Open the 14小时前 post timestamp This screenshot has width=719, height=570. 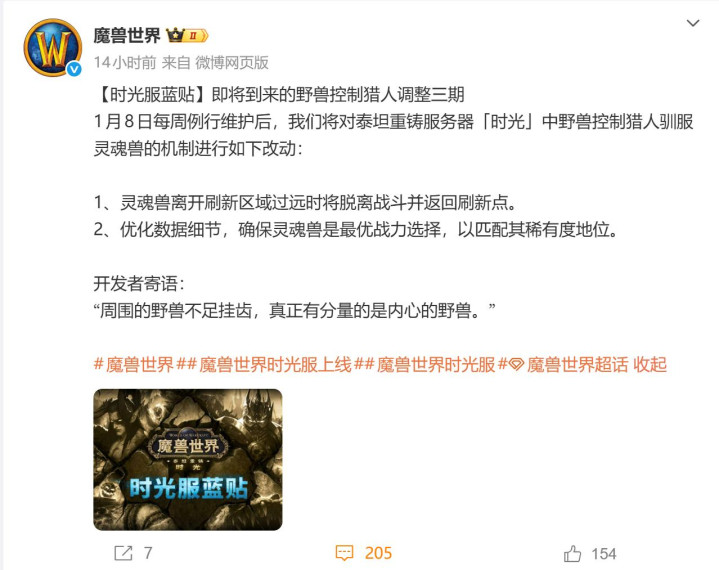point(125,62)
